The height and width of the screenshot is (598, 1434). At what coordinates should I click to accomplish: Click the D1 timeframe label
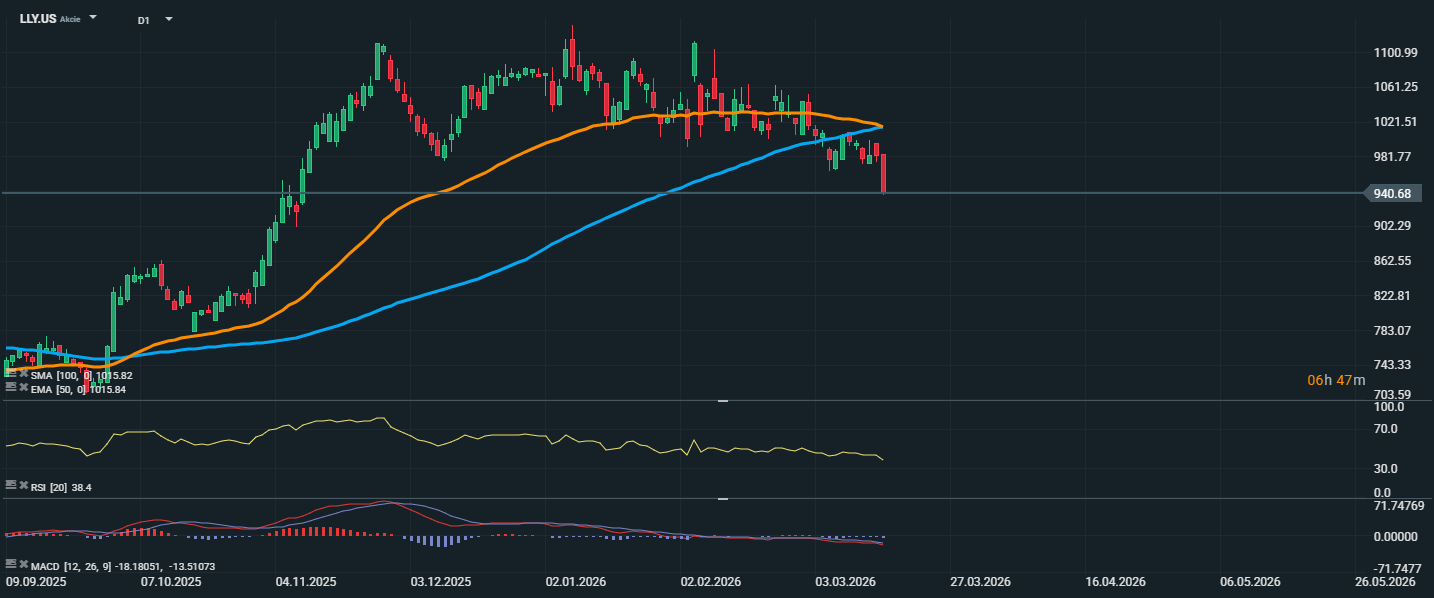[143, 20]
